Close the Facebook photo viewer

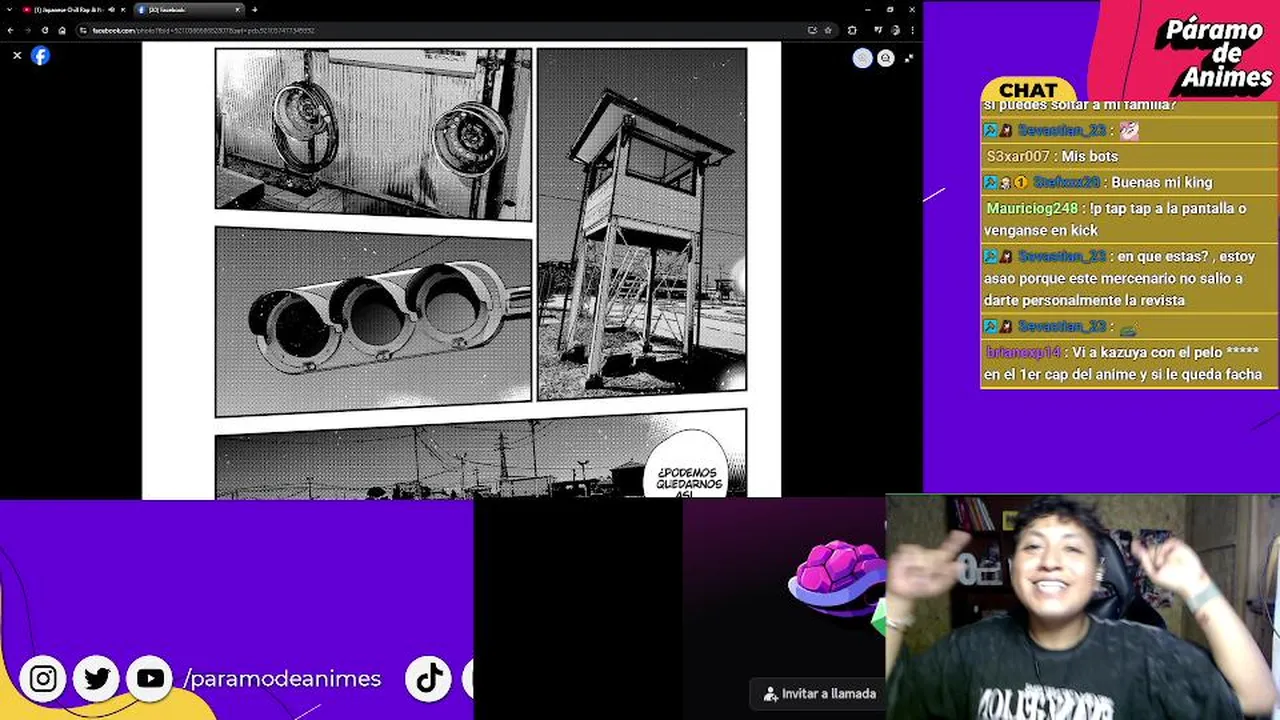click(x=17, y=56)
